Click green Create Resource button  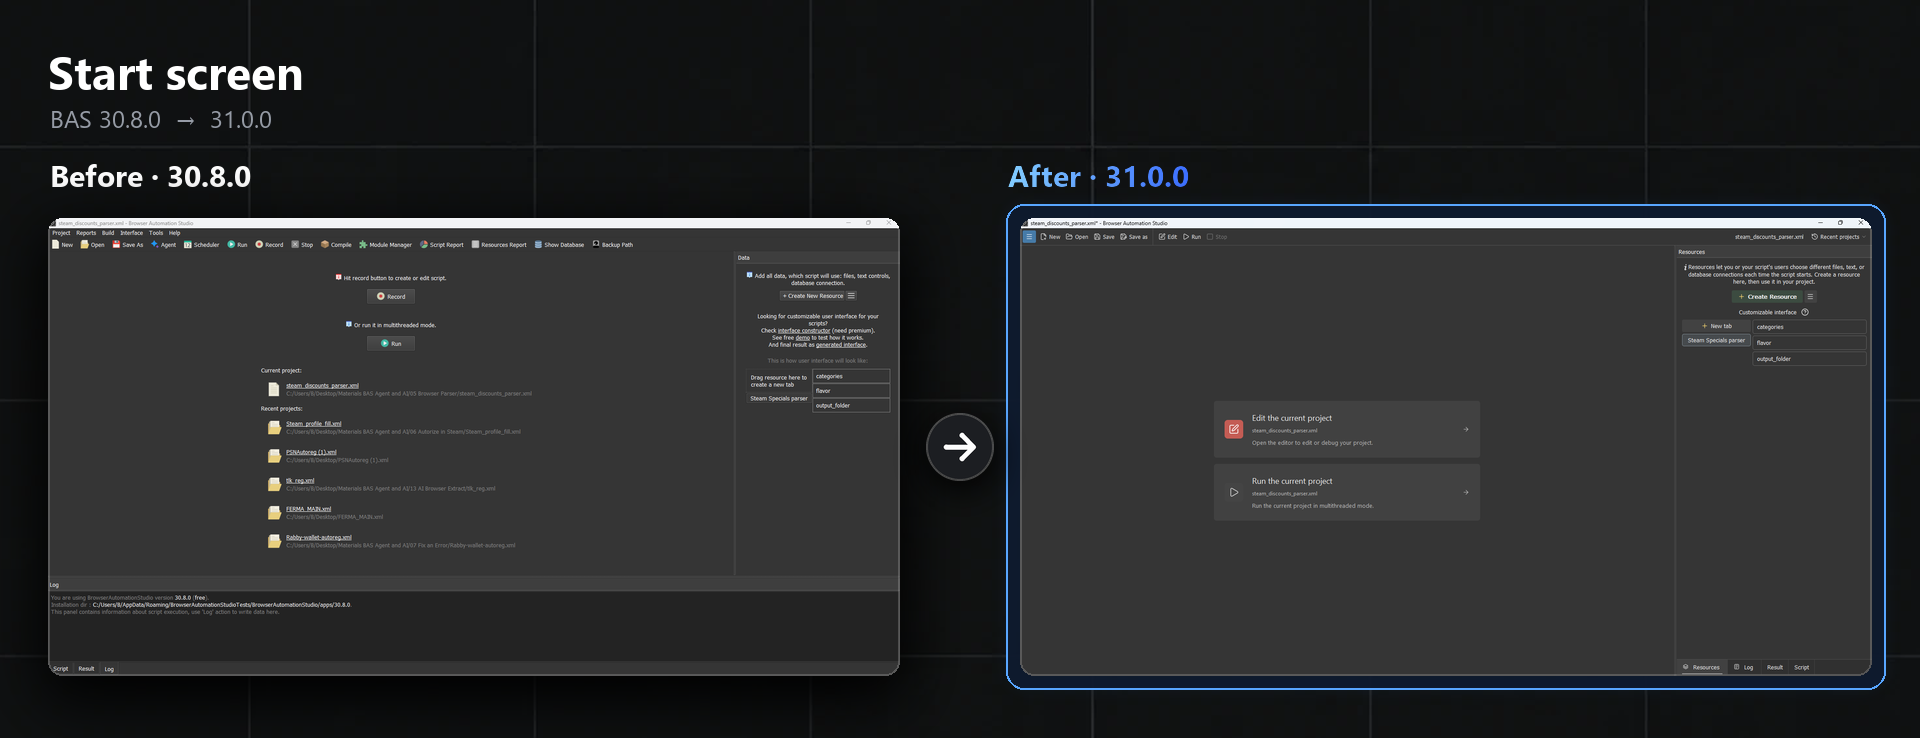(x=1767, y=297)
